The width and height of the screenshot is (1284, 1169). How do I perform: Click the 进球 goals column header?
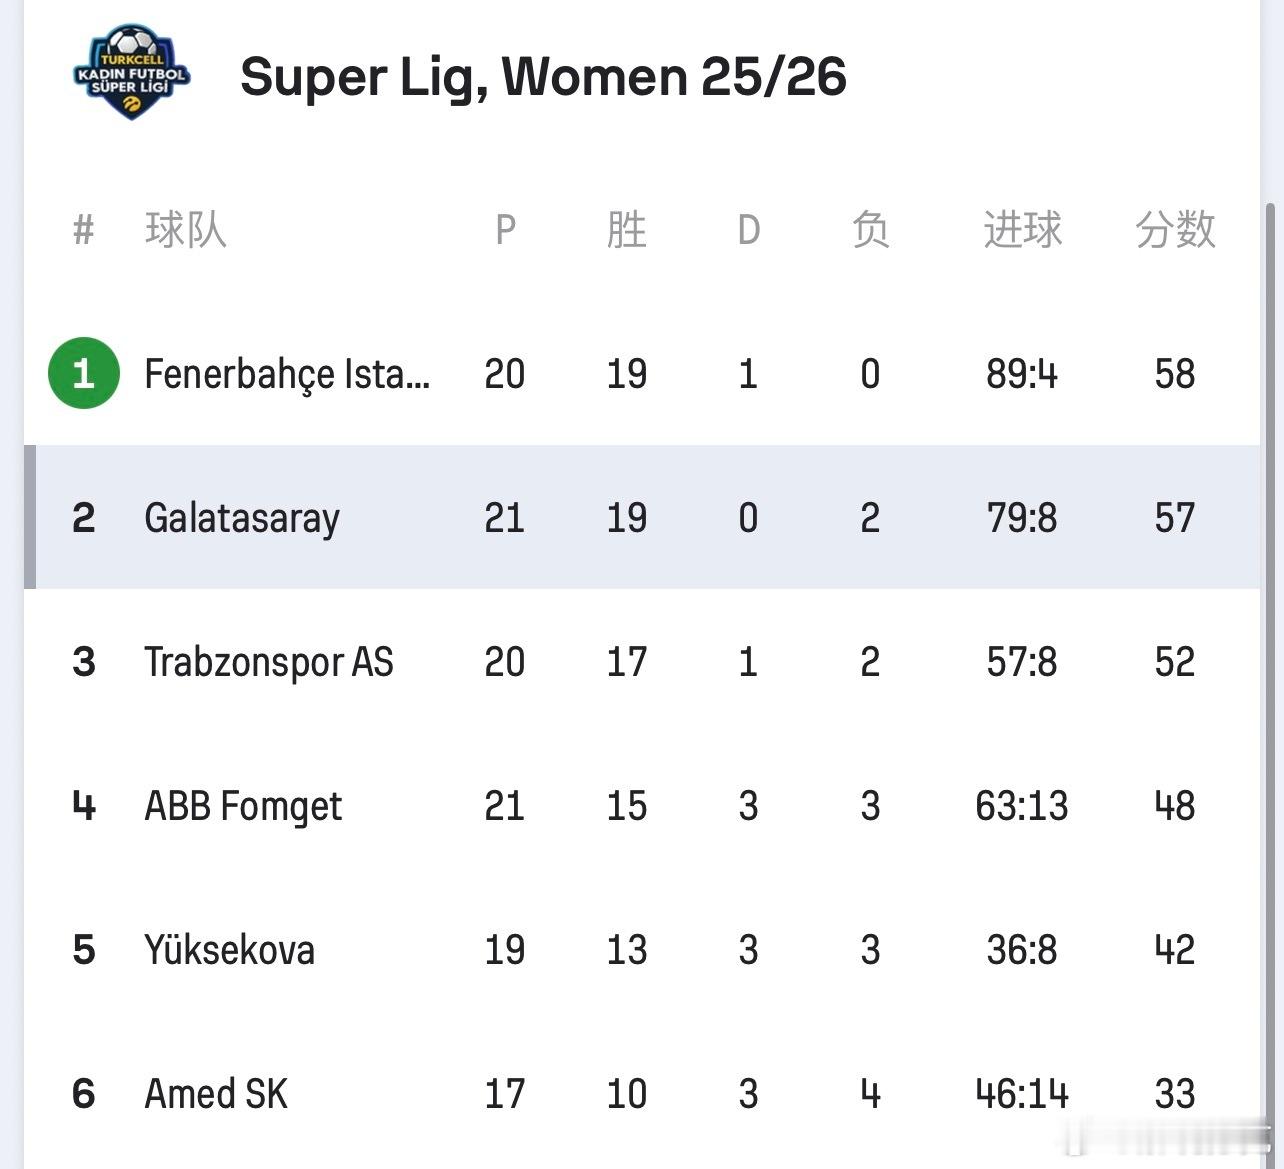click(x=1022, y=230)
